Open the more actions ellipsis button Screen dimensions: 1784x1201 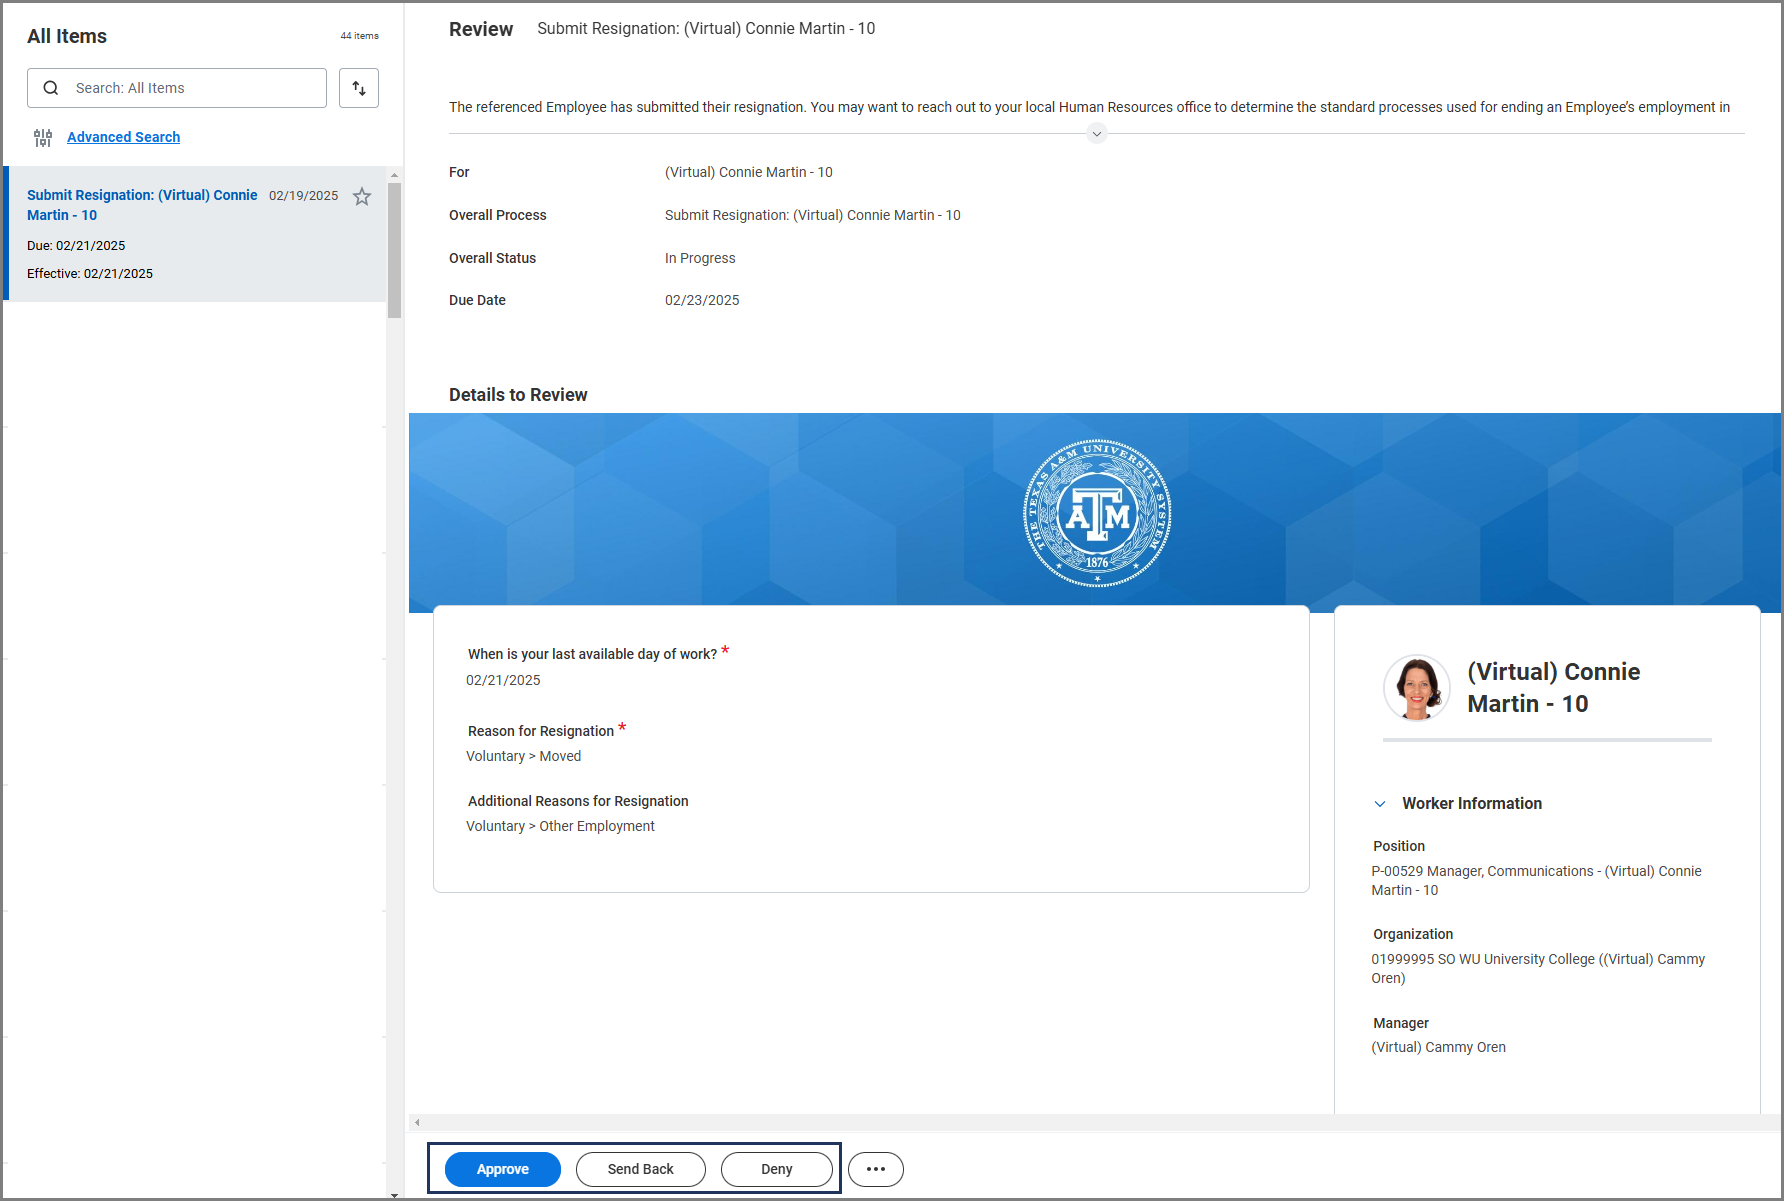pos(875,1169)
